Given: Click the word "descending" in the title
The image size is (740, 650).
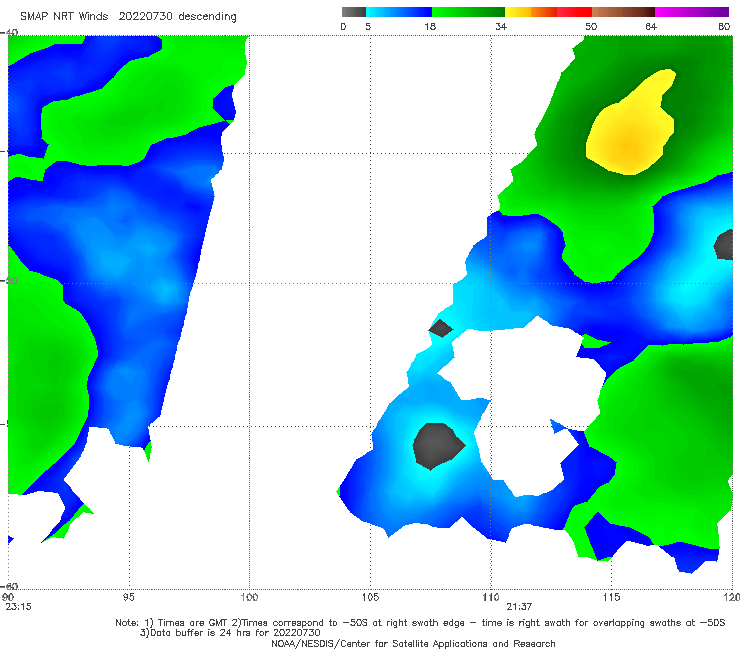Looking at the screenshot, I should (207, 17).
